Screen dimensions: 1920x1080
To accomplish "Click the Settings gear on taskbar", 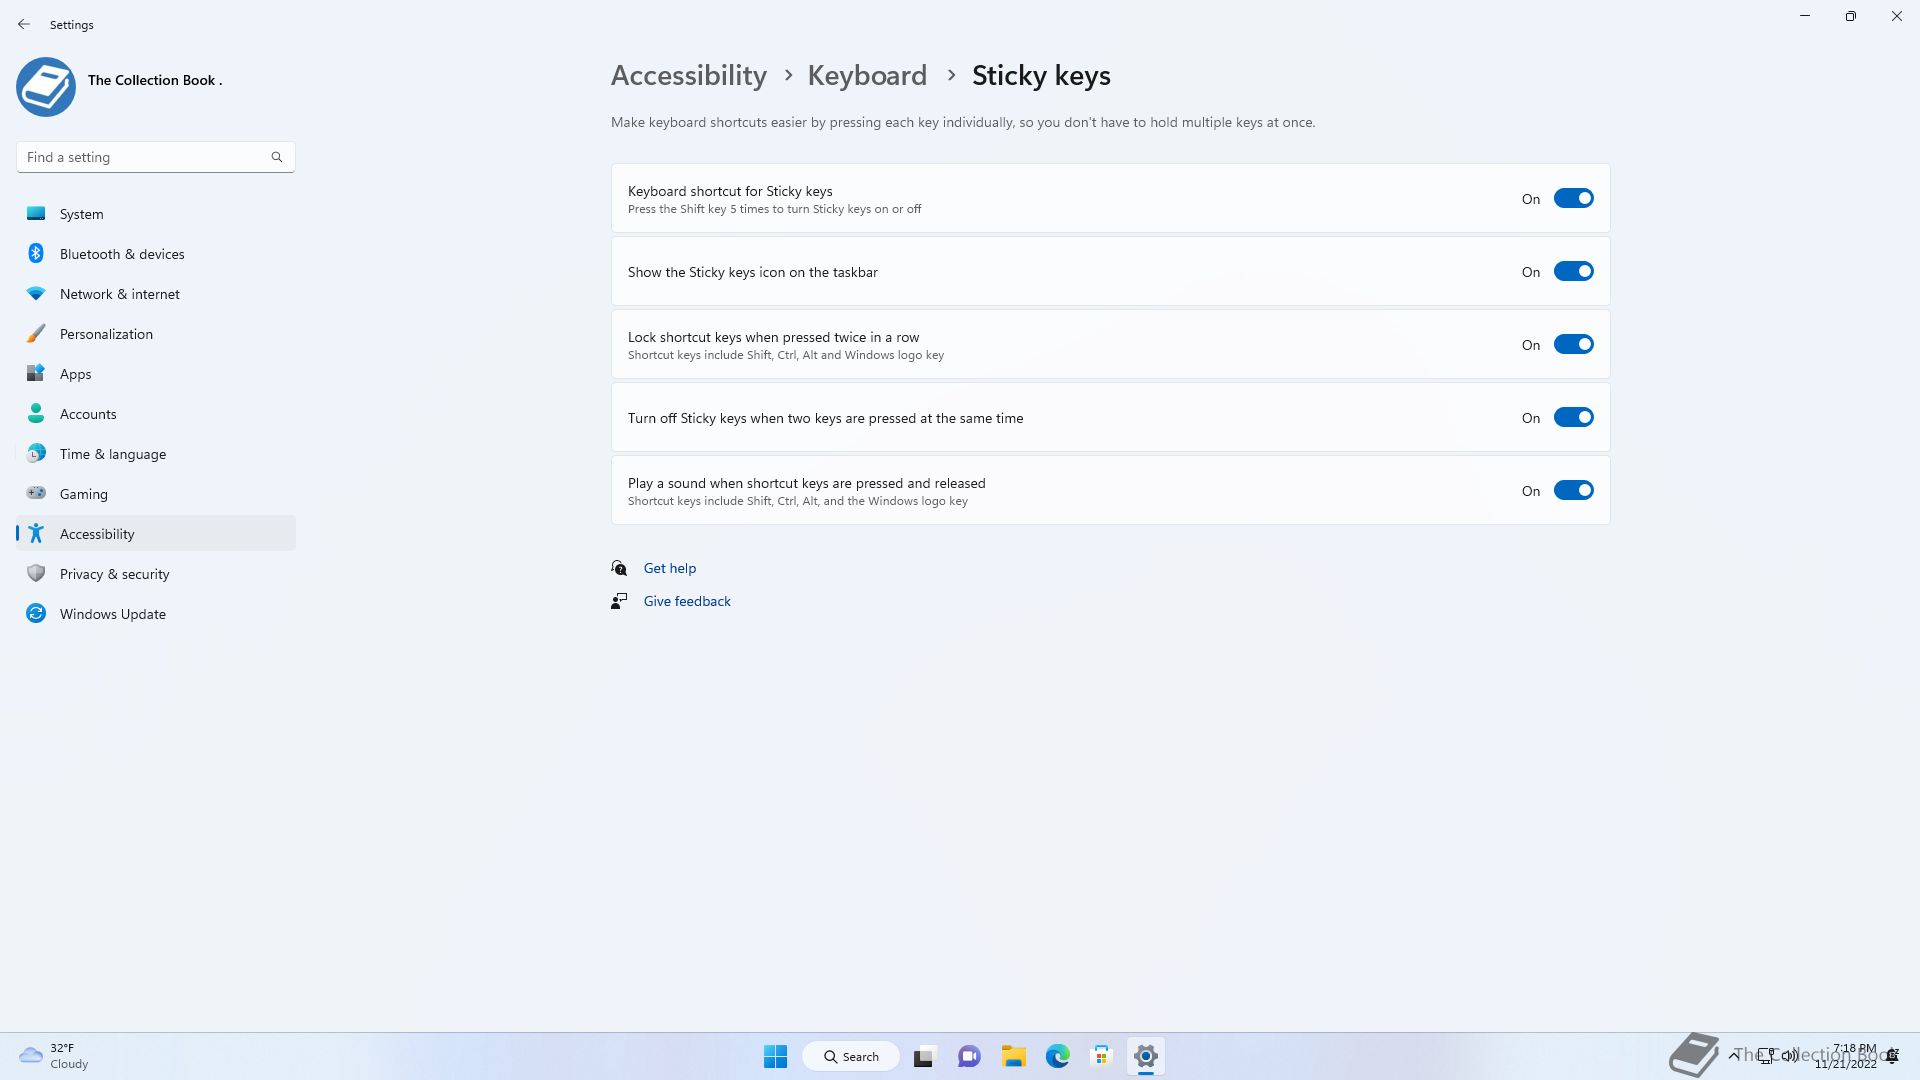I will [x=1146, y=1056].
